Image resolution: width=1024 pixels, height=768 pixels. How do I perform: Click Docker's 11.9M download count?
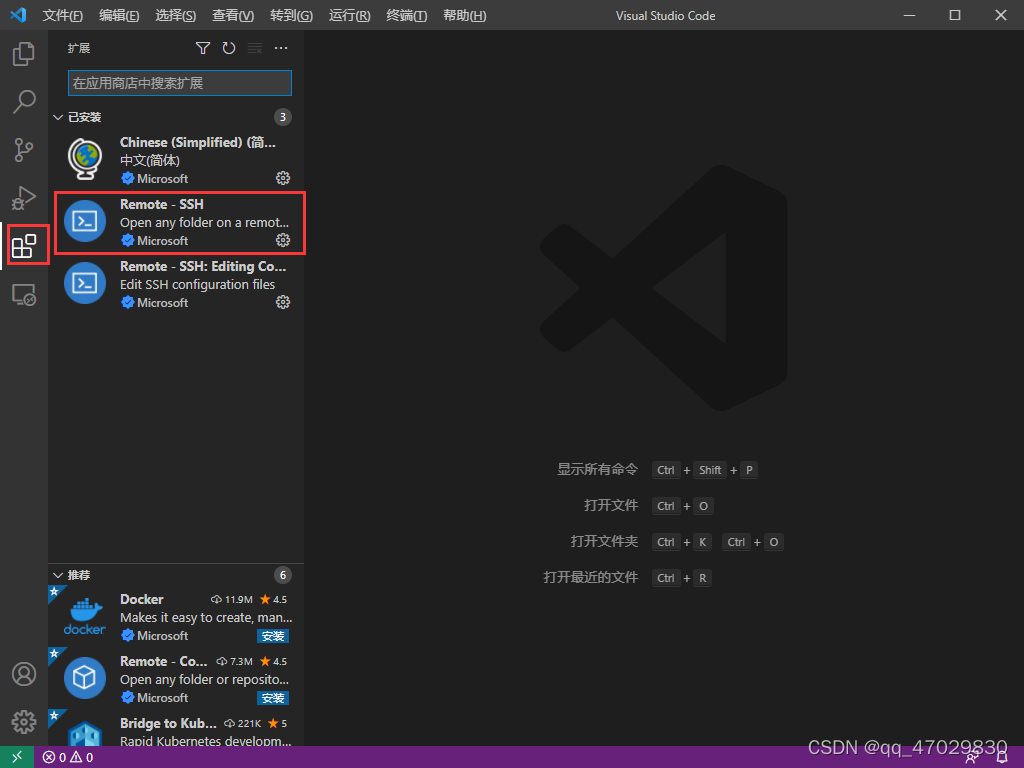click(x=232, y=600)
